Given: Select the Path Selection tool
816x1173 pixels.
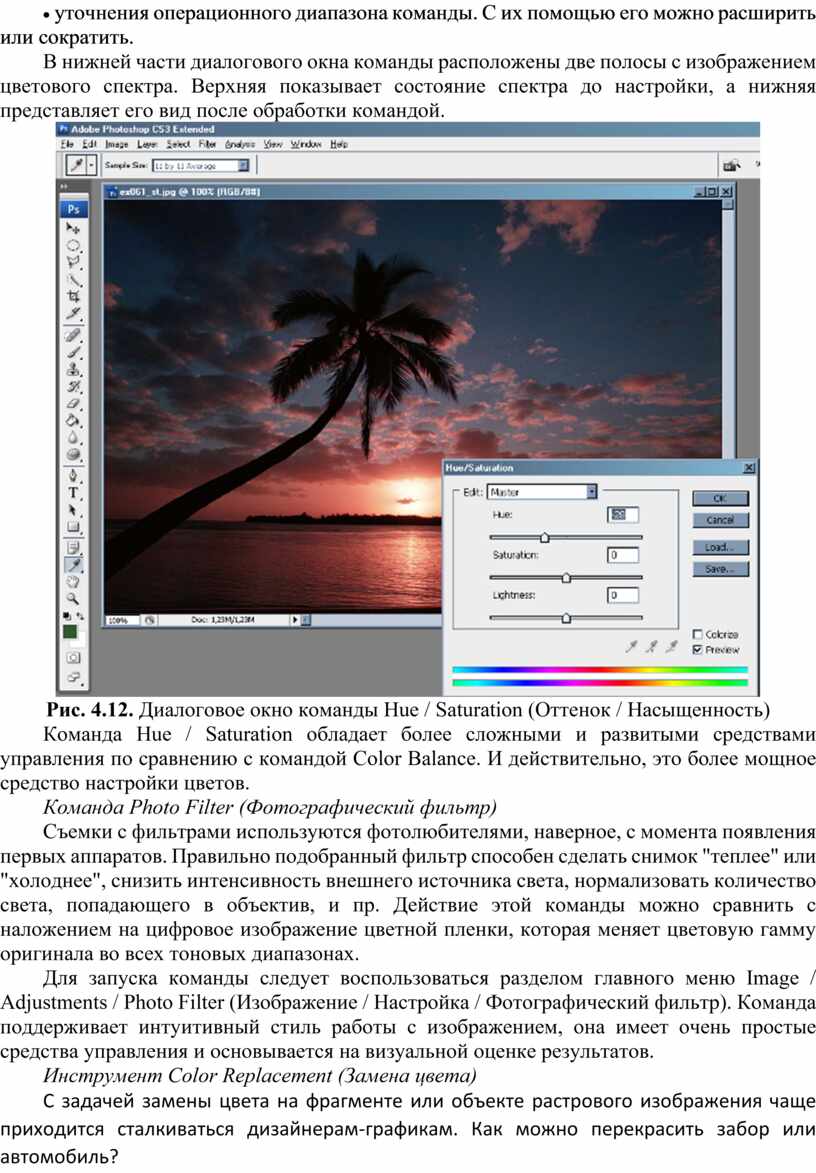Looking at the screenshot, I should point(73,510).
